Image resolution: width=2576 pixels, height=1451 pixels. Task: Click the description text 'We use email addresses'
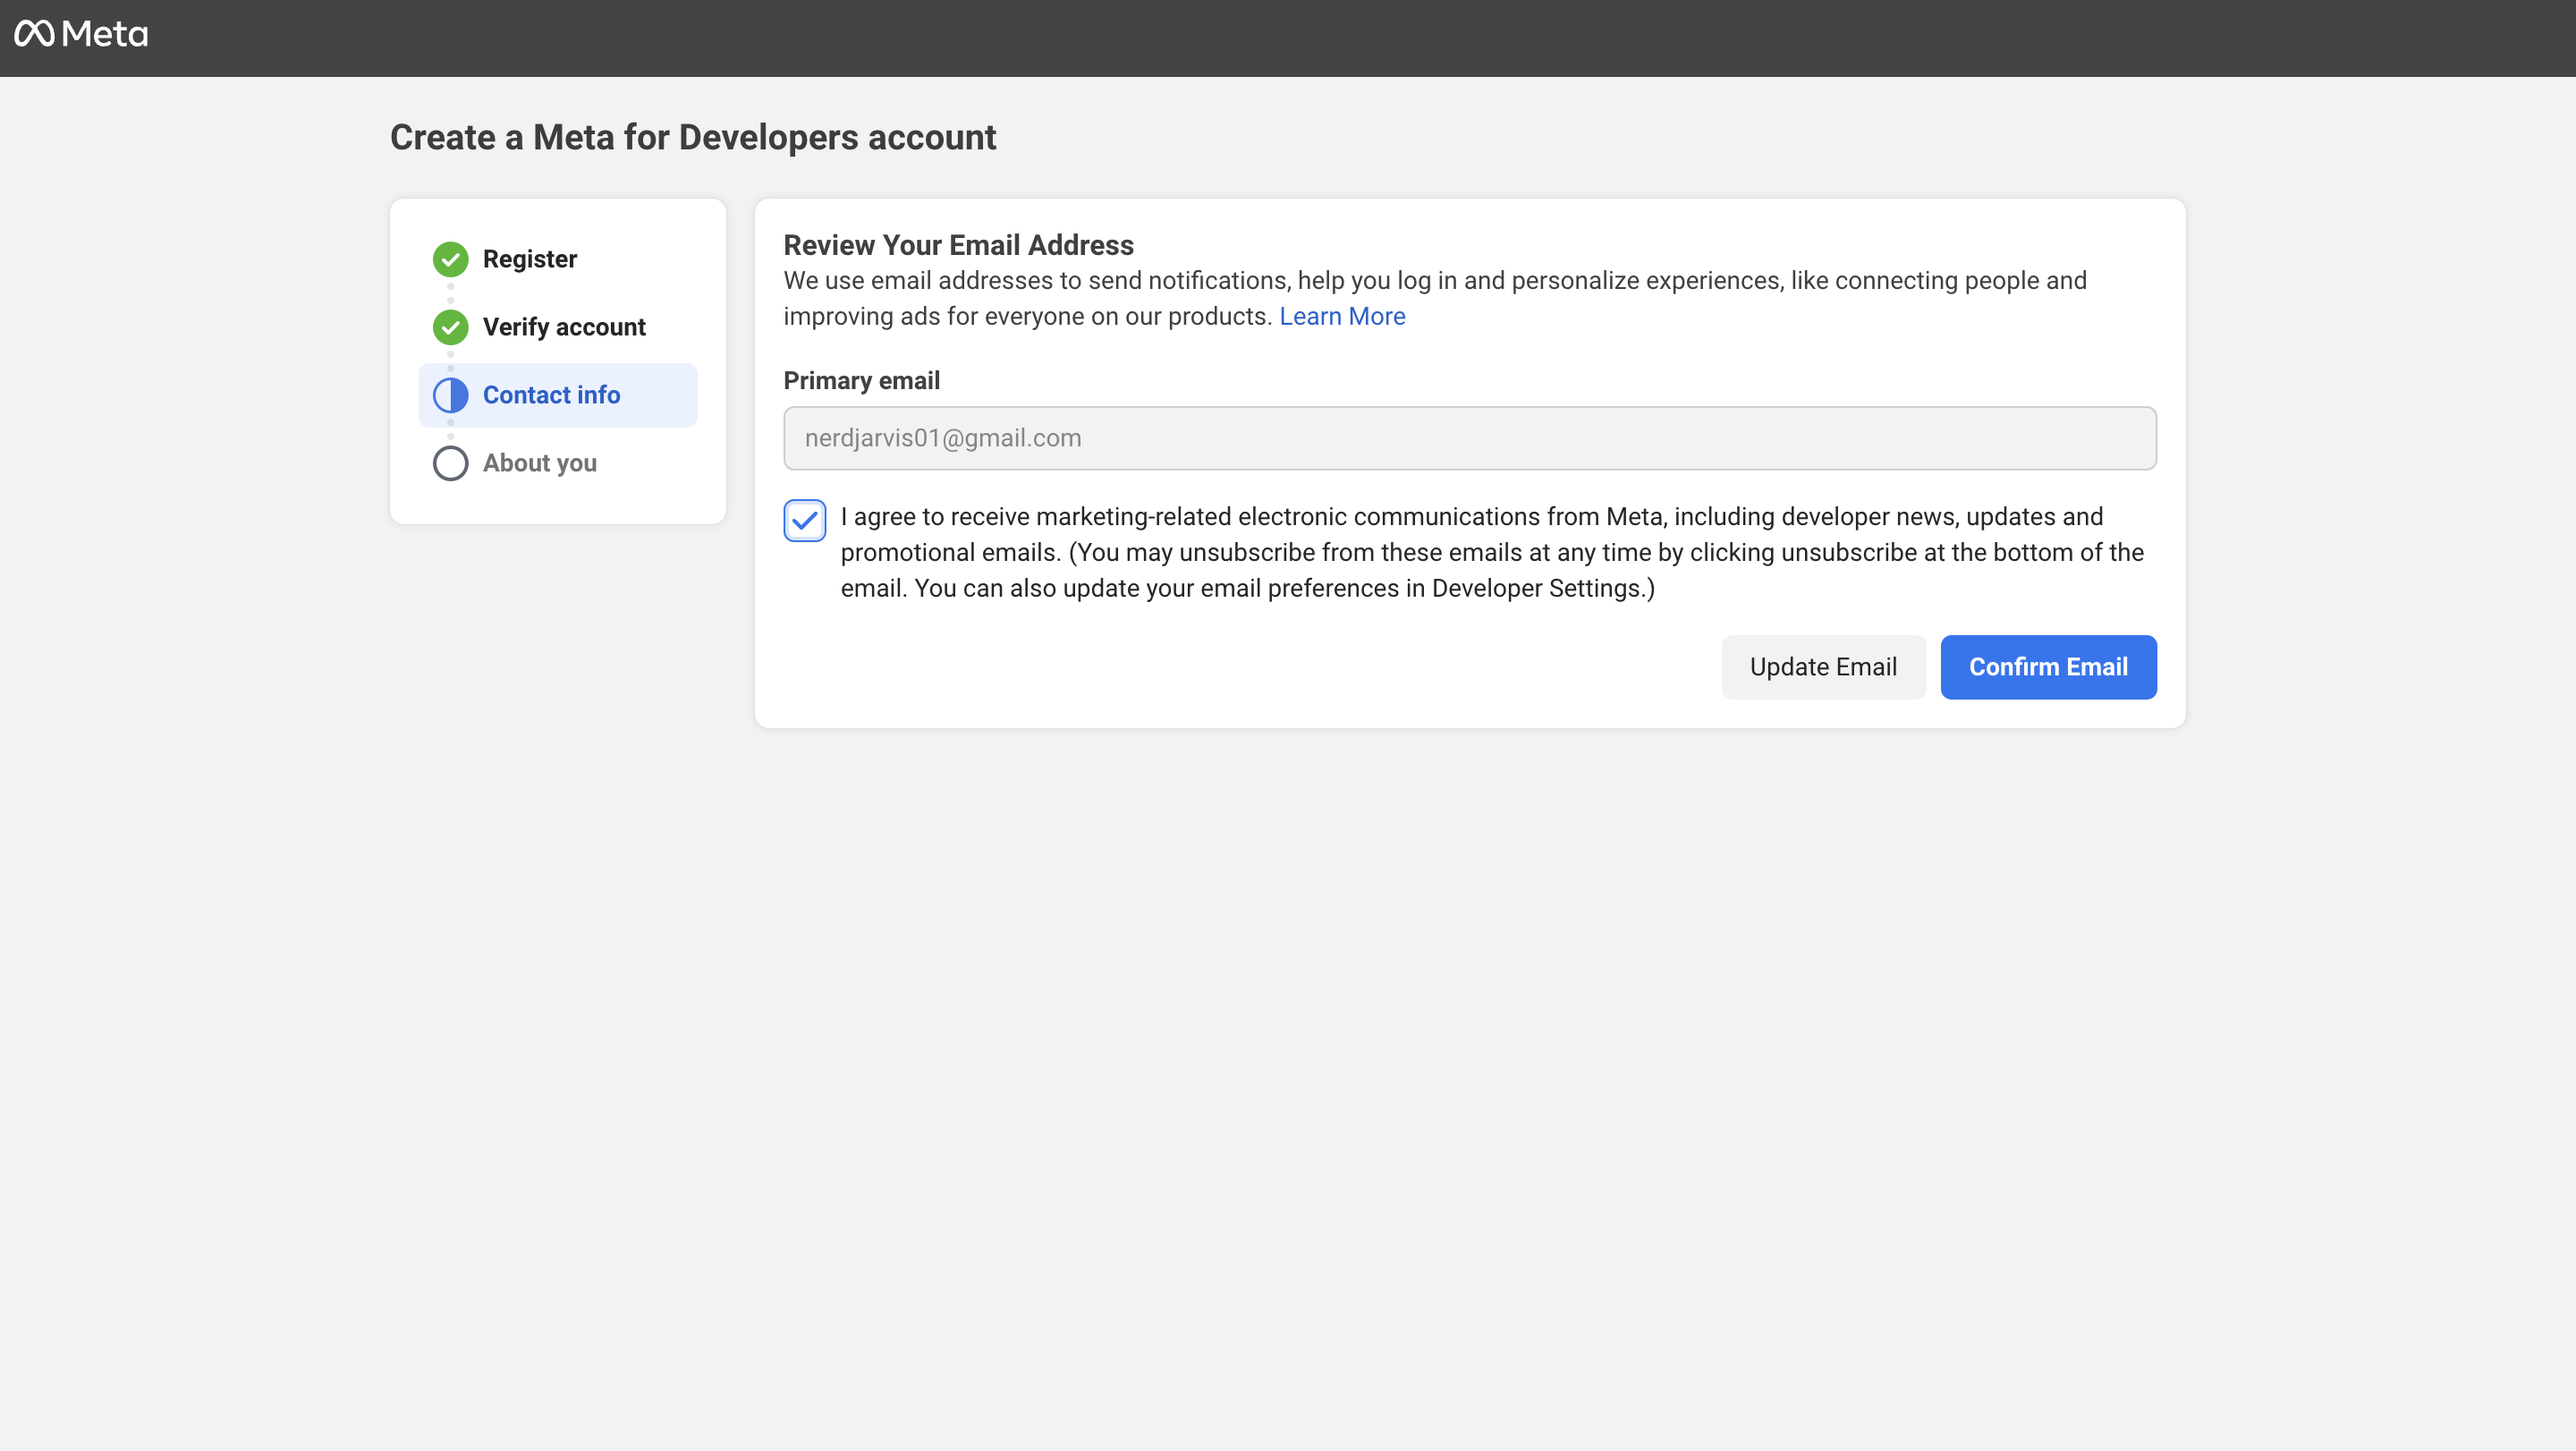pos(1434,298)
